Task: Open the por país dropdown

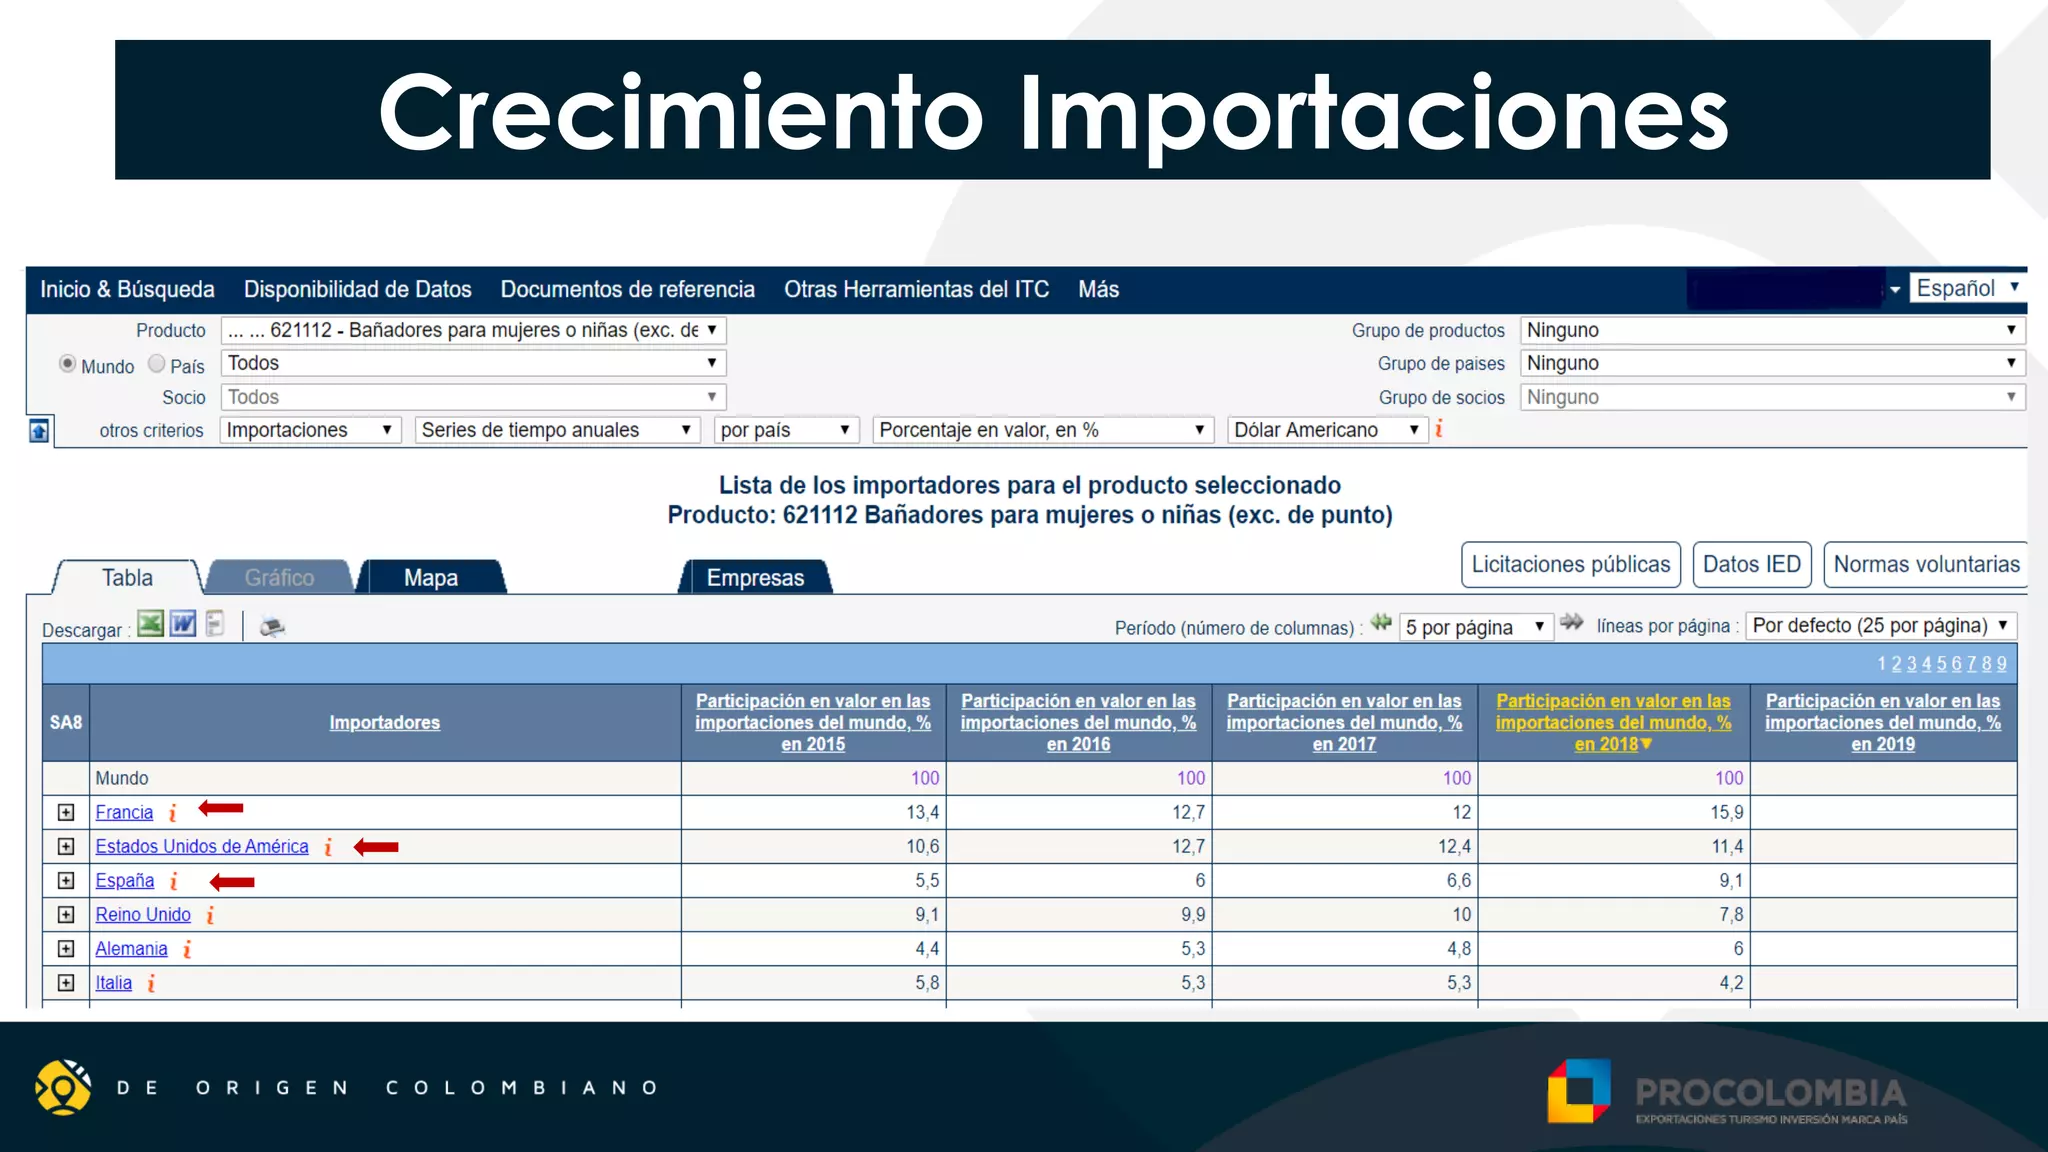Action: click(787, 430)
